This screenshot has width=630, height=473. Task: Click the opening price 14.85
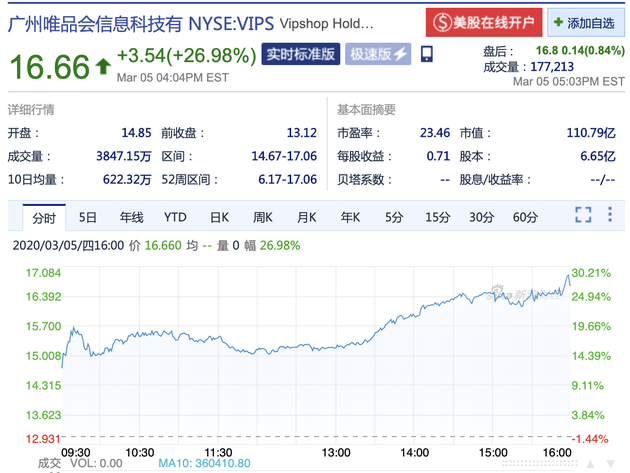coord(137,133)
